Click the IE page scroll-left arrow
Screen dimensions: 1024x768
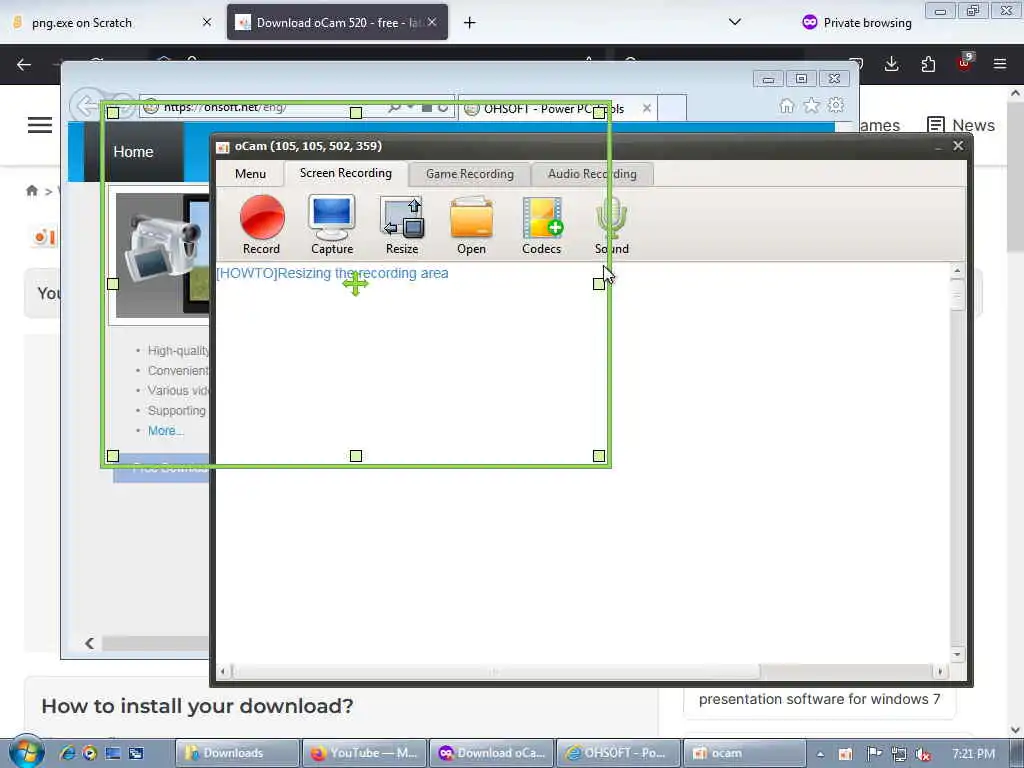89,643
